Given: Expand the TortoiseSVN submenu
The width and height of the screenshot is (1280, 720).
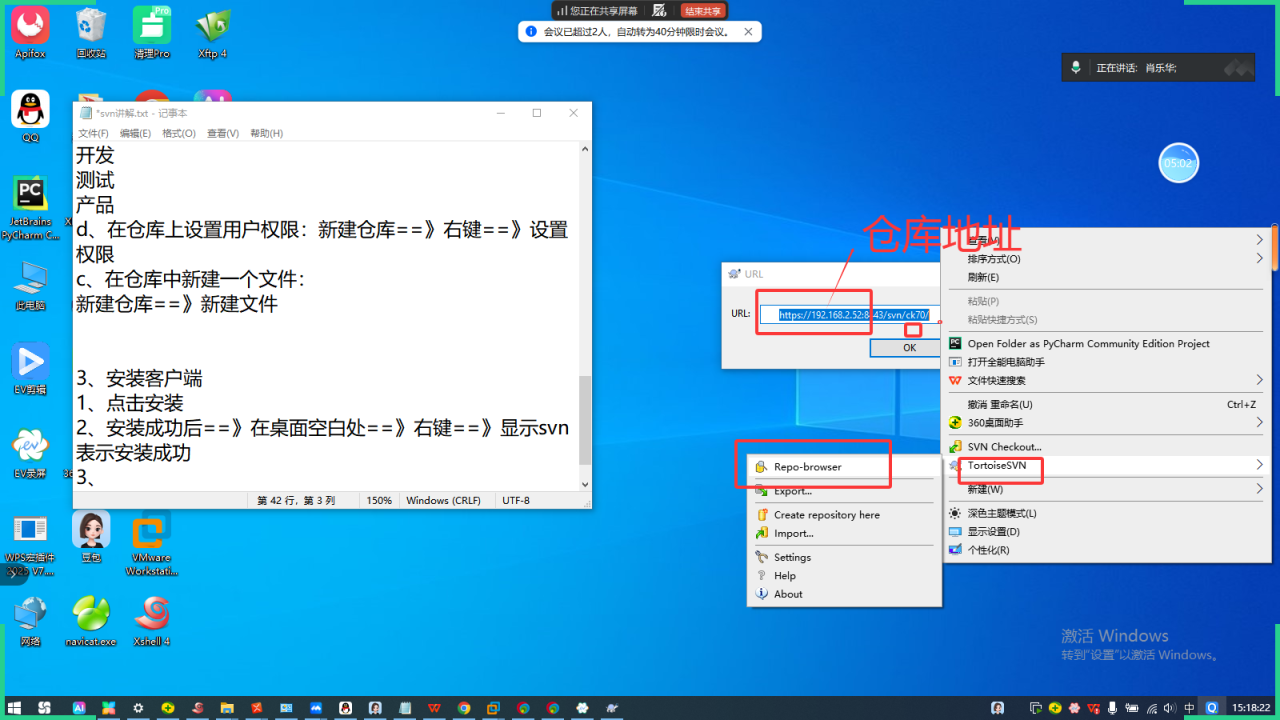Looking at the screenshot, I should pyautogui.click(x=999, y=466).
